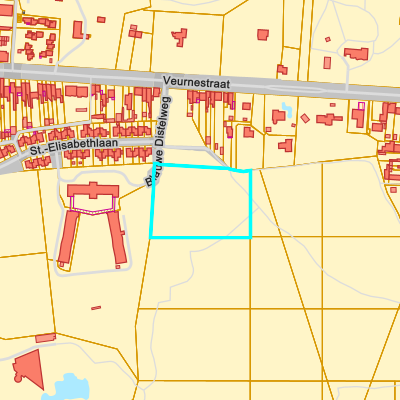This screenshot has width=400, height=400.
Task: Click the left wing of the U-shaped building
Action: coord(69,237)
